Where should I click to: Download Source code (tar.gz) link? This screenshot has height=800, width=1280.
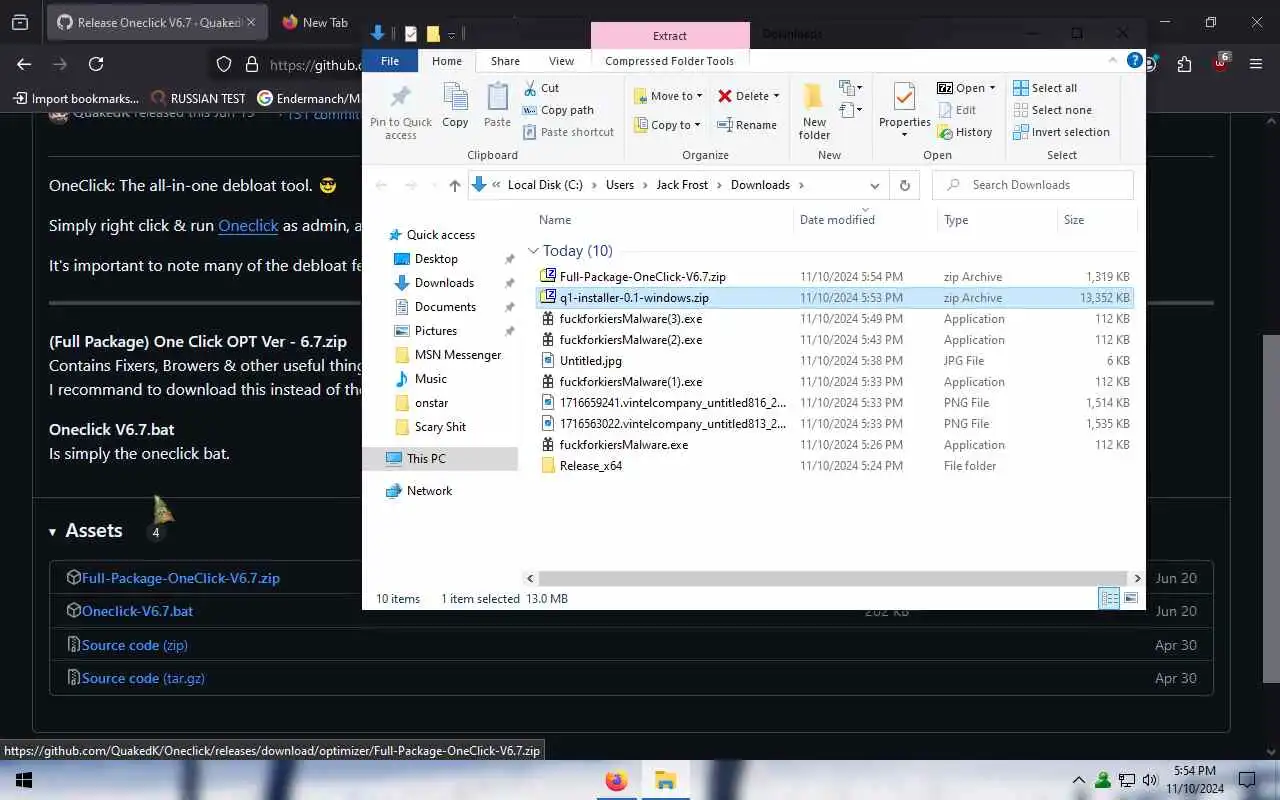pos(143,678)
